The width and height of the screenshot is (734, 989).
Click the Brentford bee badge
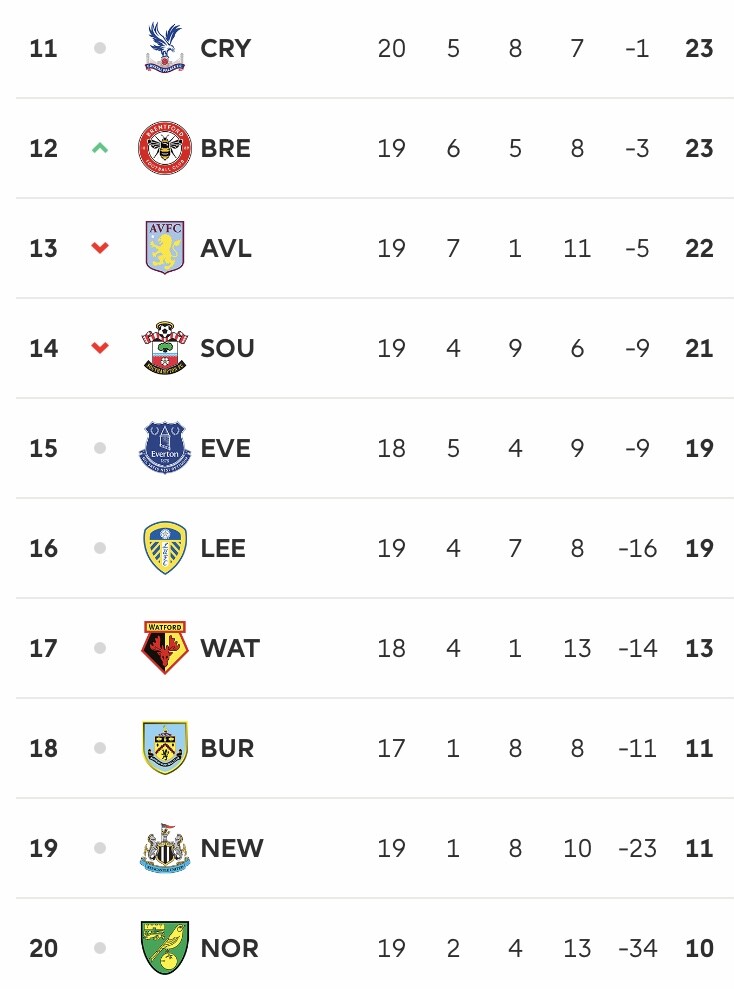pyautogui.click(x=165, y=148)
